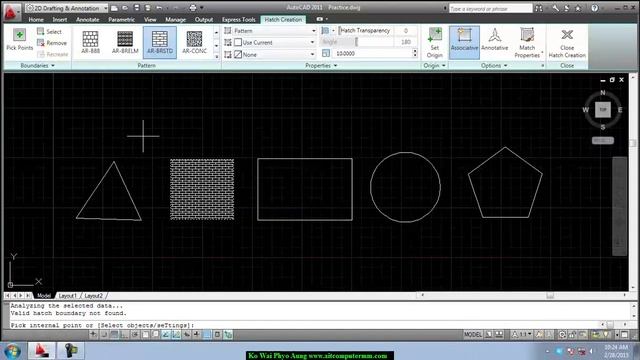
Task: Click the Save icon in quick access toolbar
Action: 137,8
